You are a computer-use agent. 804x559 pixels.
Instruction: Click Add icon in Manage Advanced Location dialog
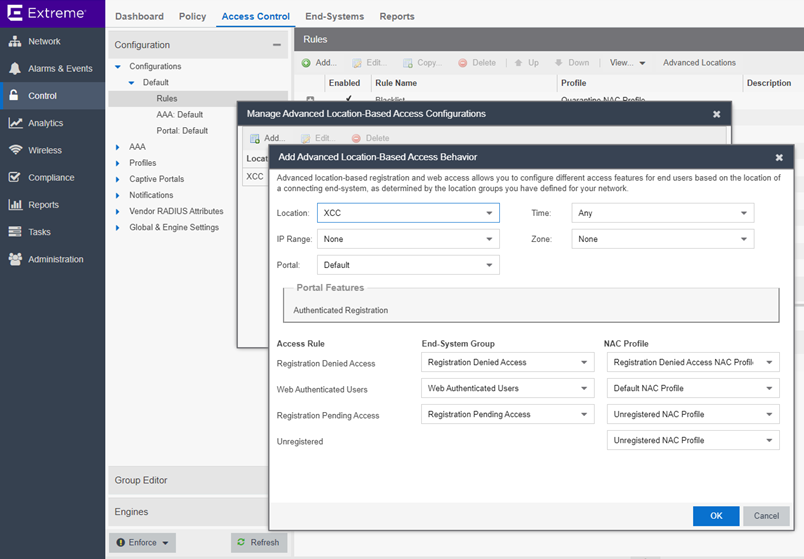pyautogui.click(x=255, y=138)
